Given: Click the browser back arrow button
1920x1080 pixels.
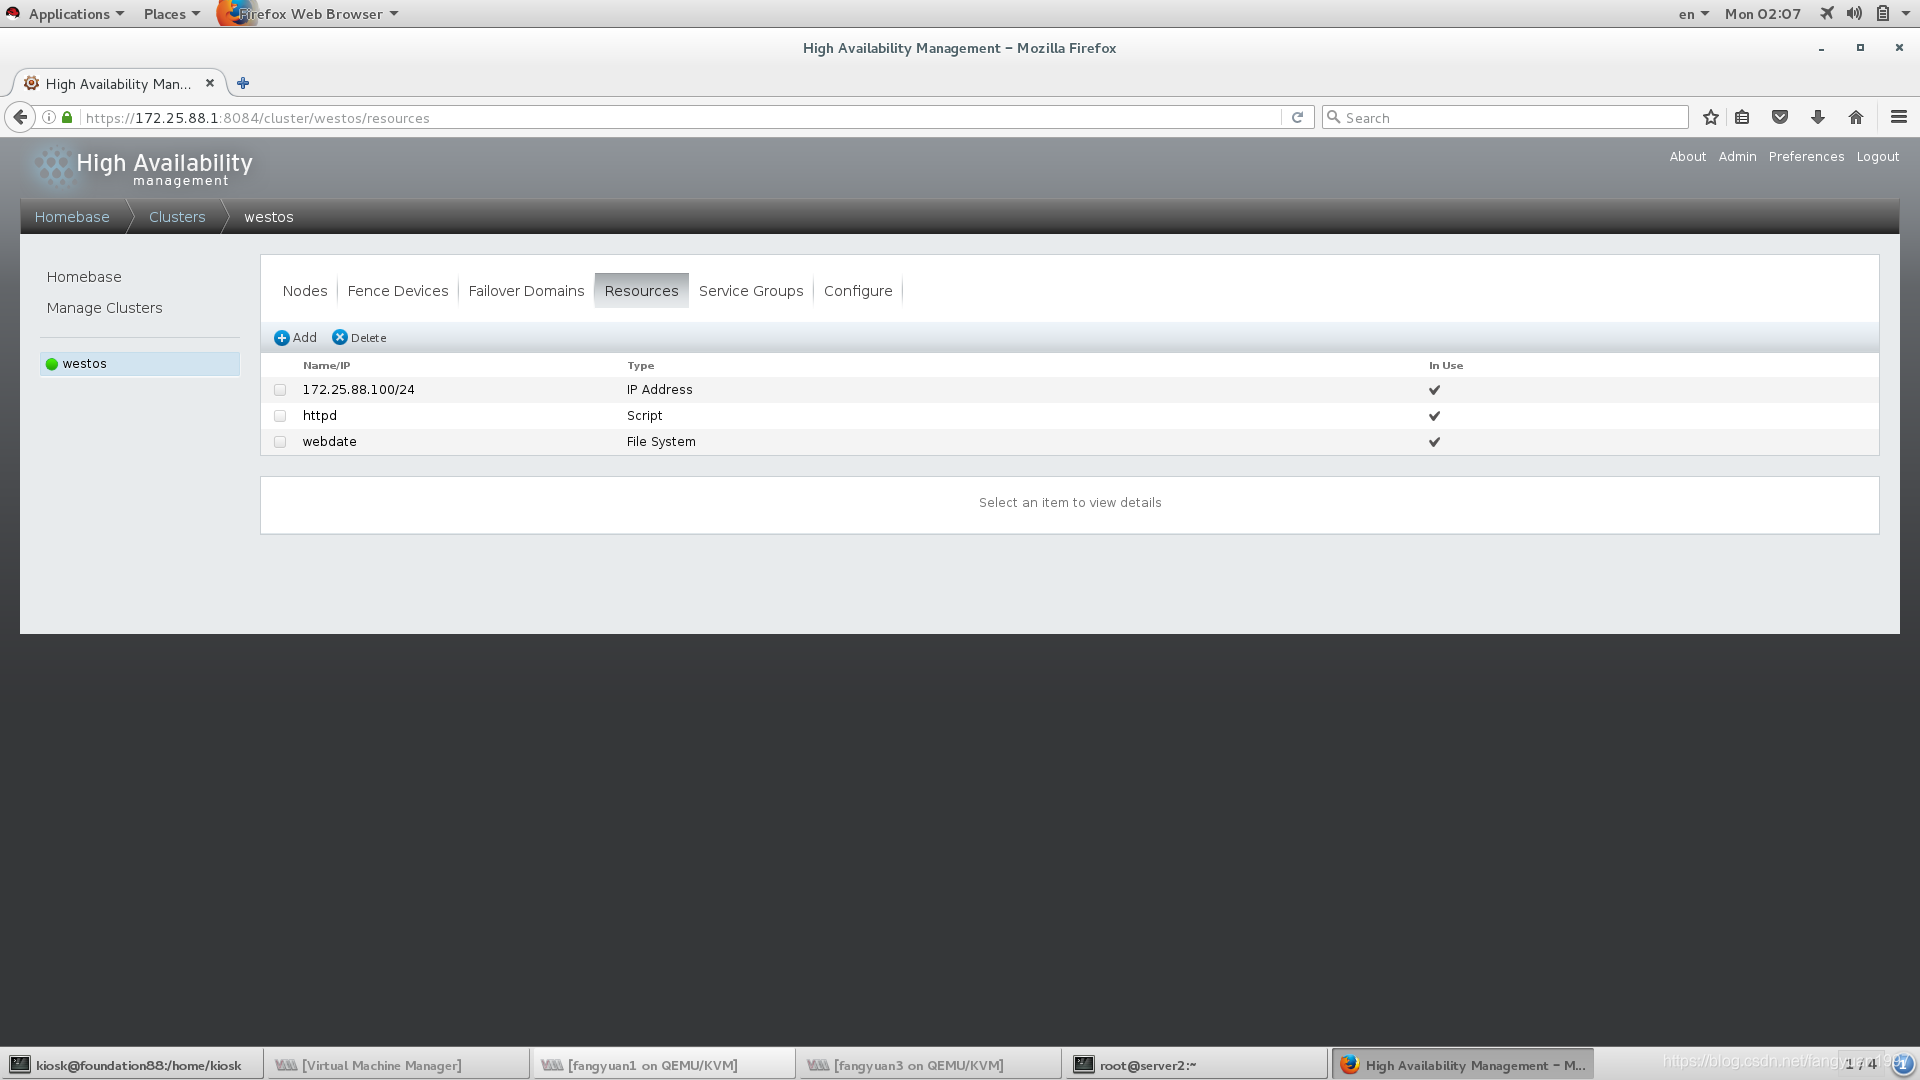Looking at the screenshot, I should coord(20,118).
